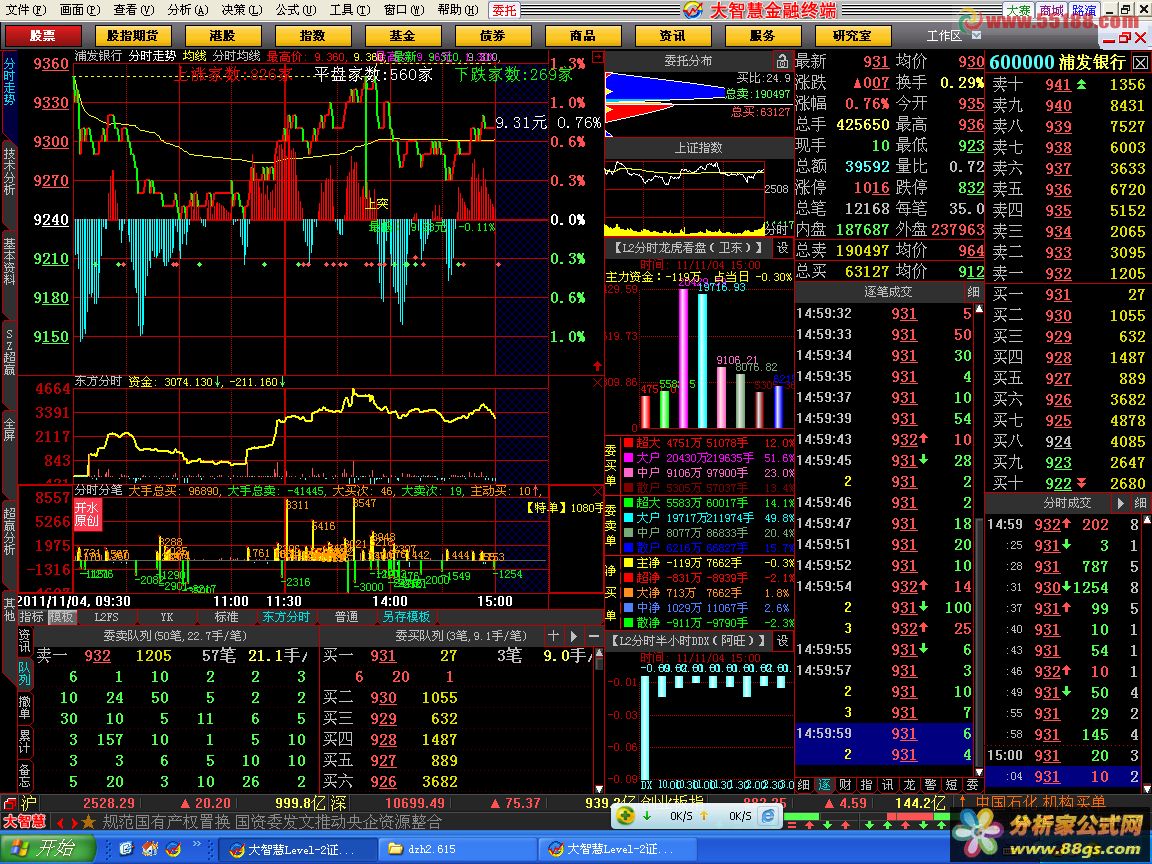
Task: Click play arrow in 委买队列 header
Action: (x=574, y=636)
